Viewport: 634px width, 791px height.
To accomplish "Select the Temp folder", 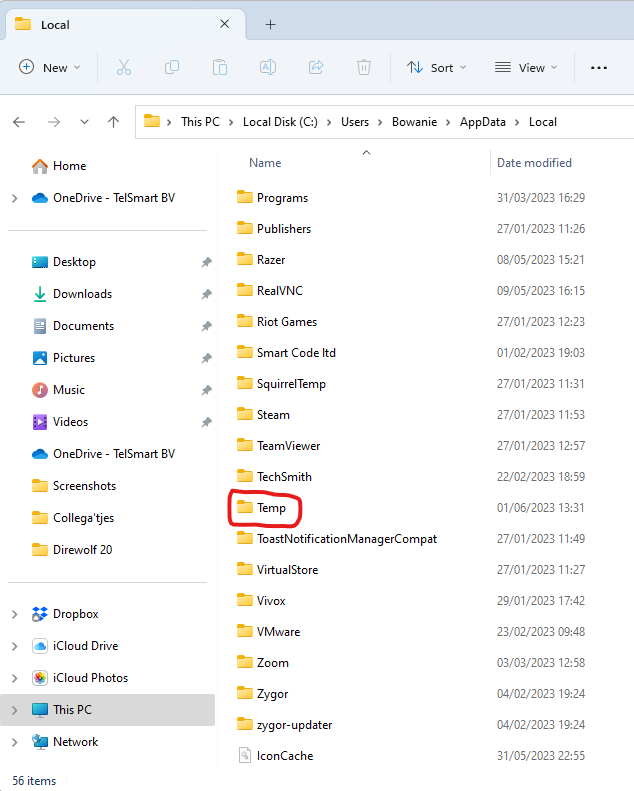I will [x=271, y=508].
